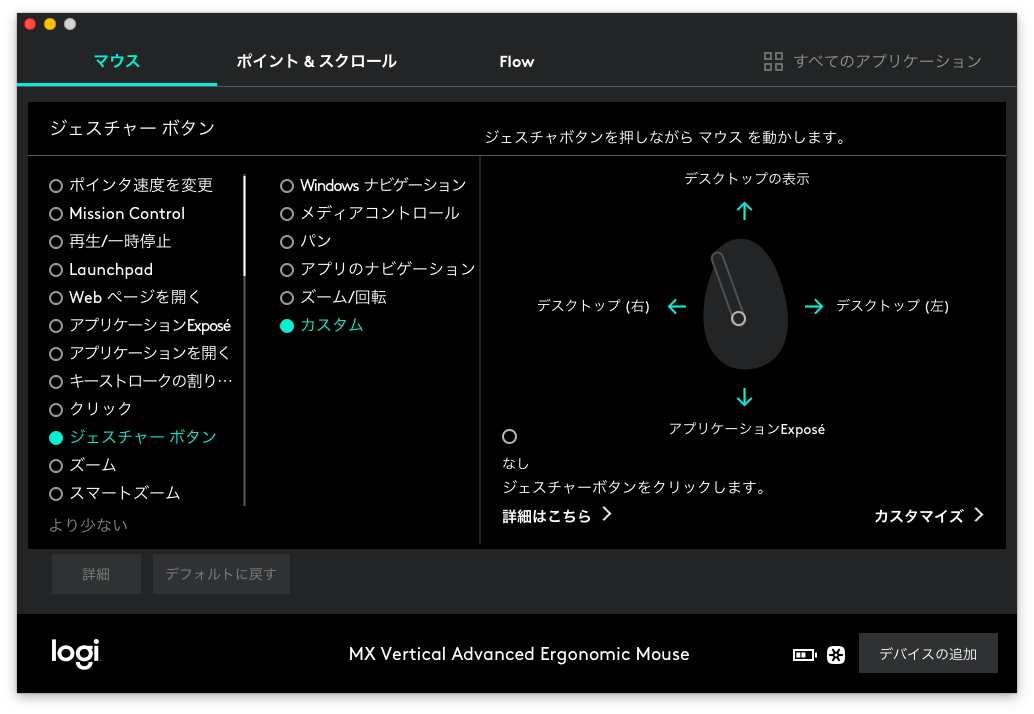Screen dimensions: 1034x714
Task: Choose the ズーム option
Action: coord(83,465)
